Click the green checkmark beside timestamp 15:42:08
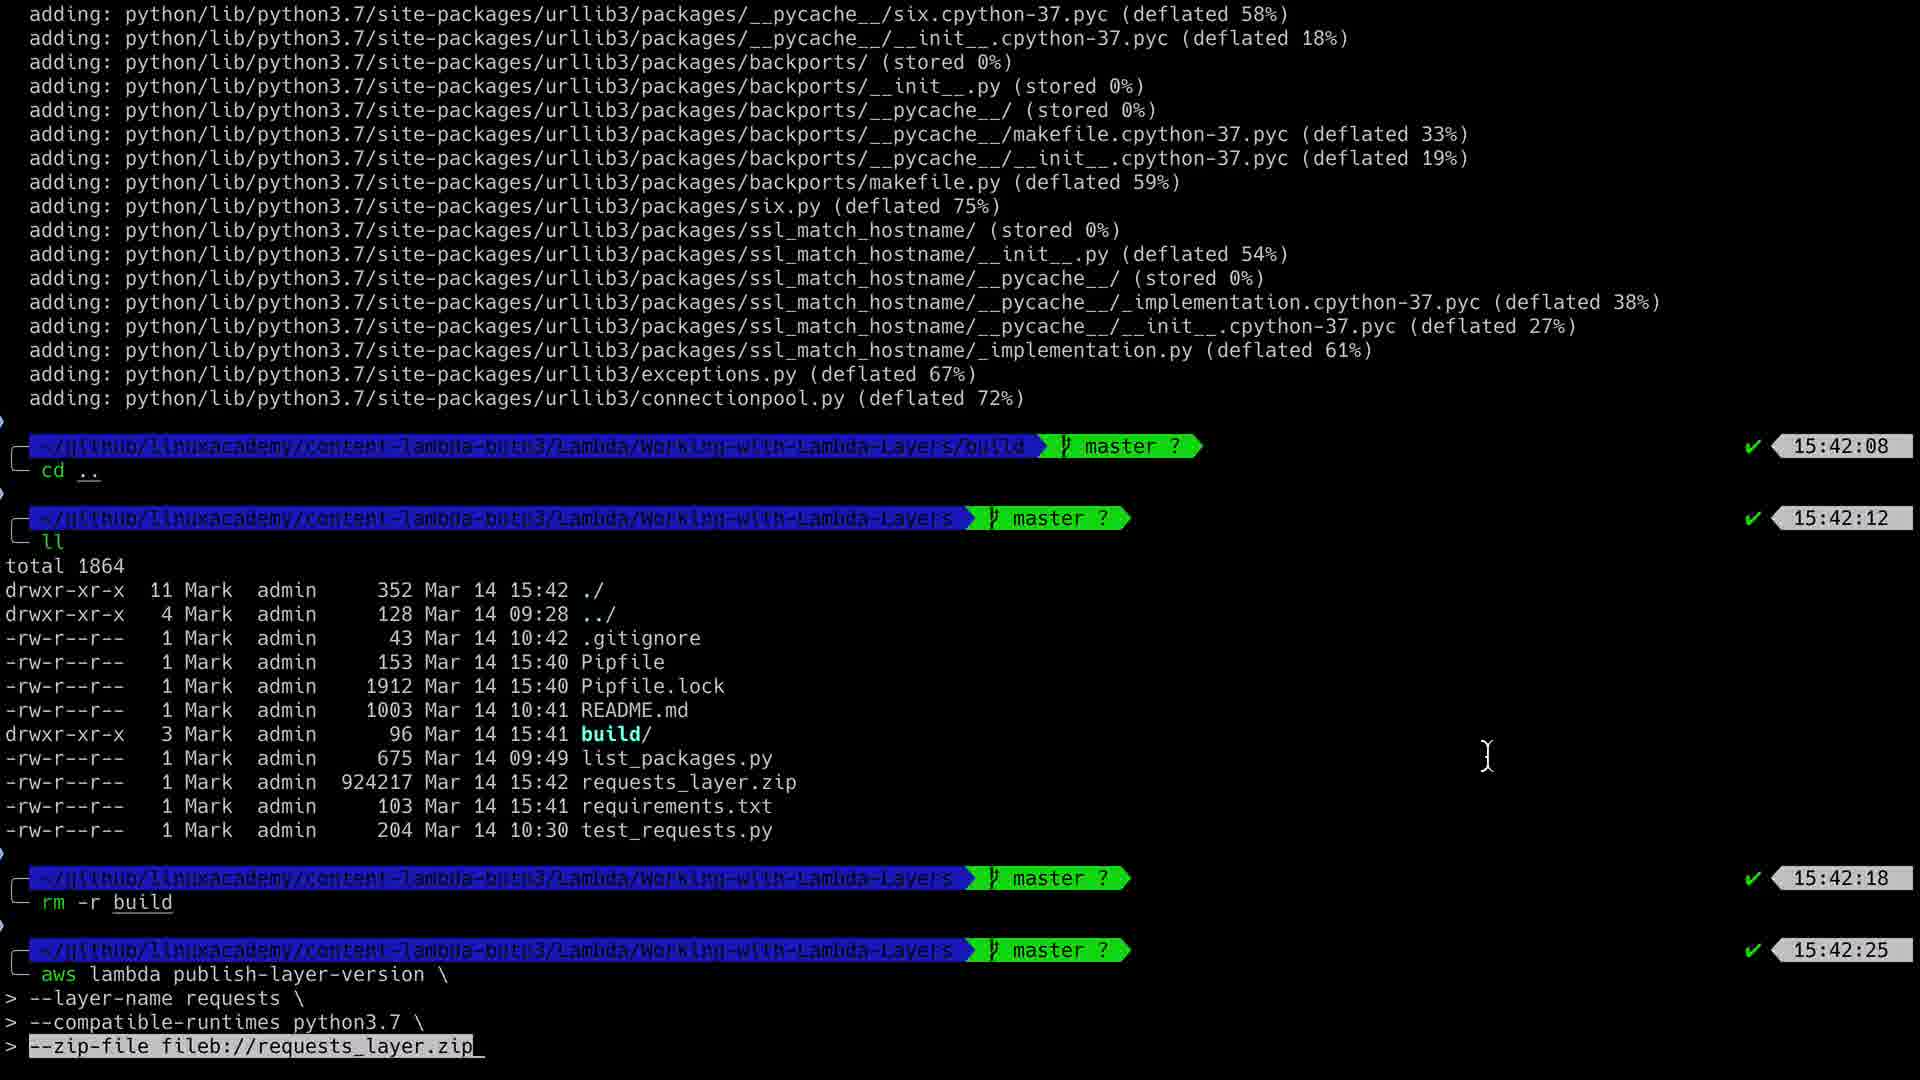The width and height of the screenshot is (1920, 1080). [x=1752, y=447]
